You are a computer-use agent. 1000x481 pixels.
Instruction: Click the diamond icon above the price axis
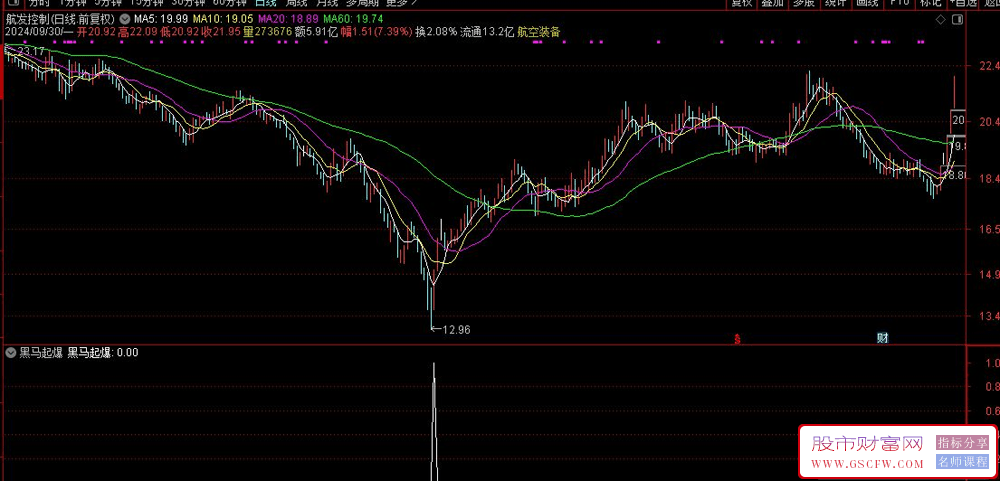[940, 20]
